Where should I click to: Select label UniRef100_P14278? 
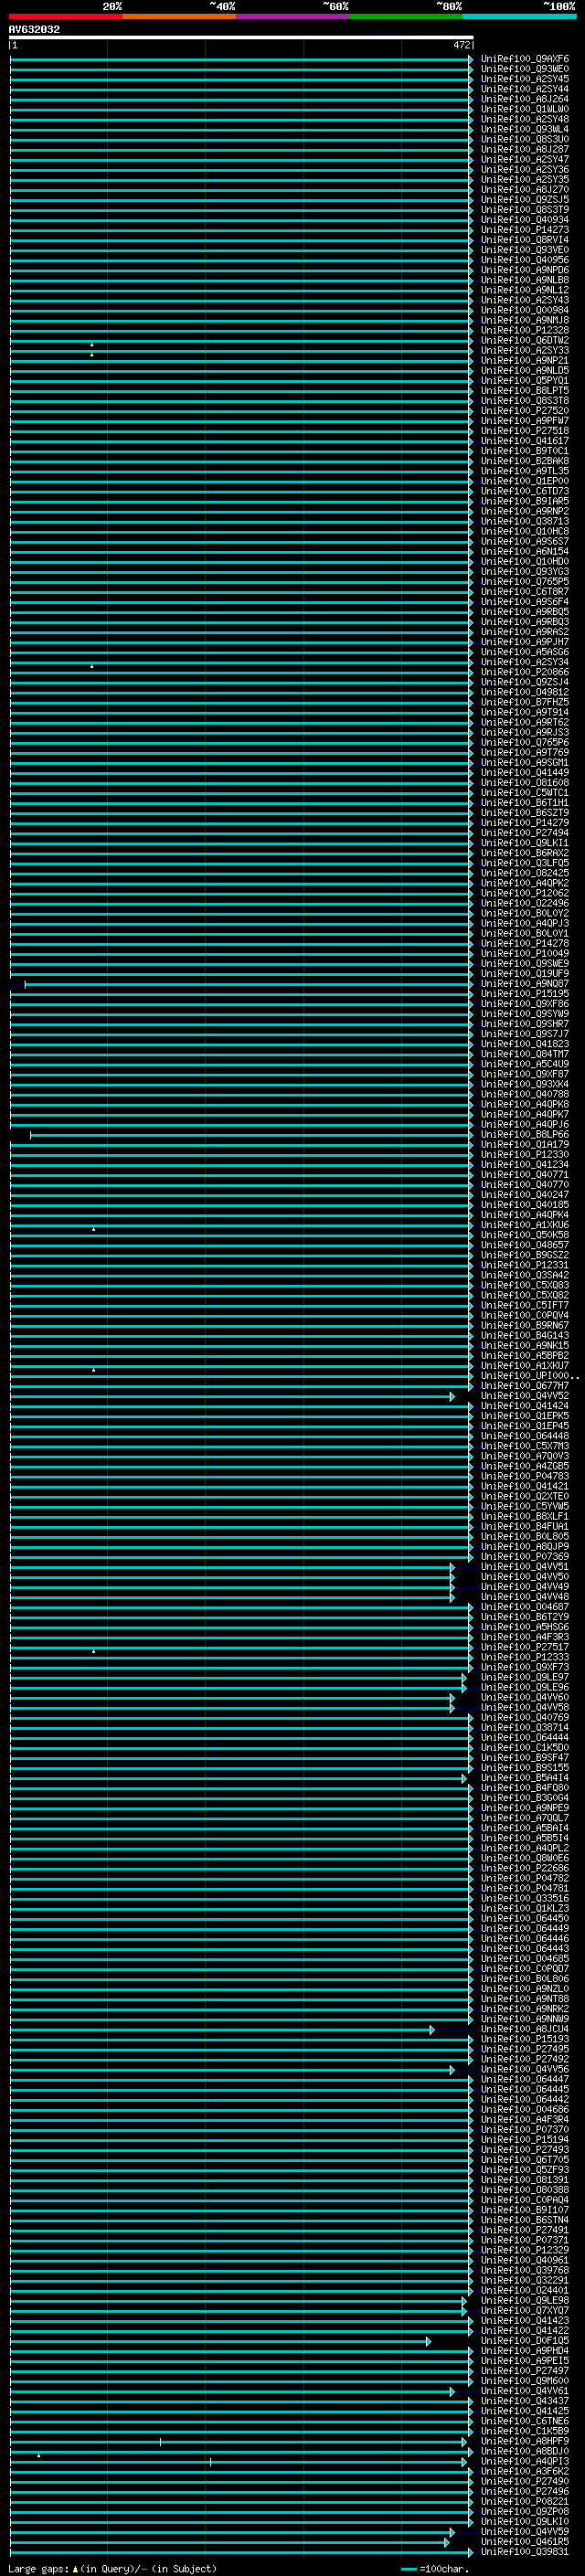coord(524,943)
